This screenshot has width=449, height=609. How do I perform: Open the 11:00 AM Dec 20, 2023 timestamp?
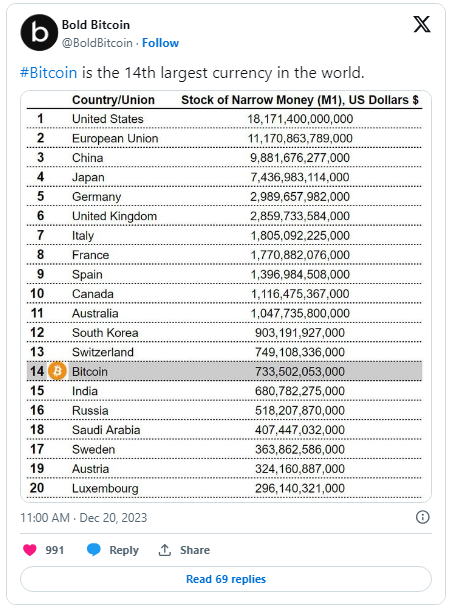click(x=84, y=518)
